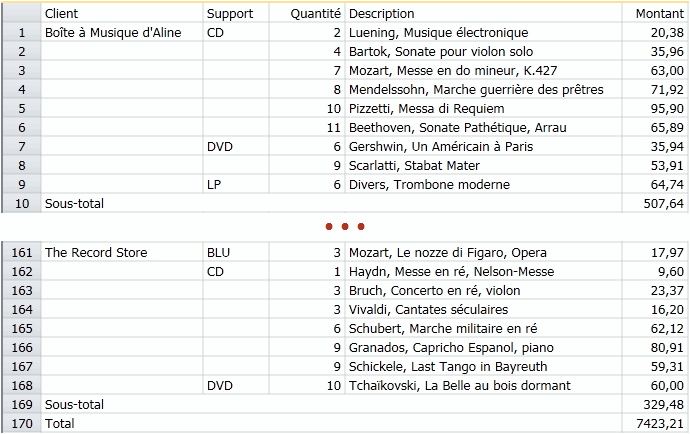This screenshot has width=690, height=434.
Task: Click the LP support cell
Action: click(x=214, y=184)
